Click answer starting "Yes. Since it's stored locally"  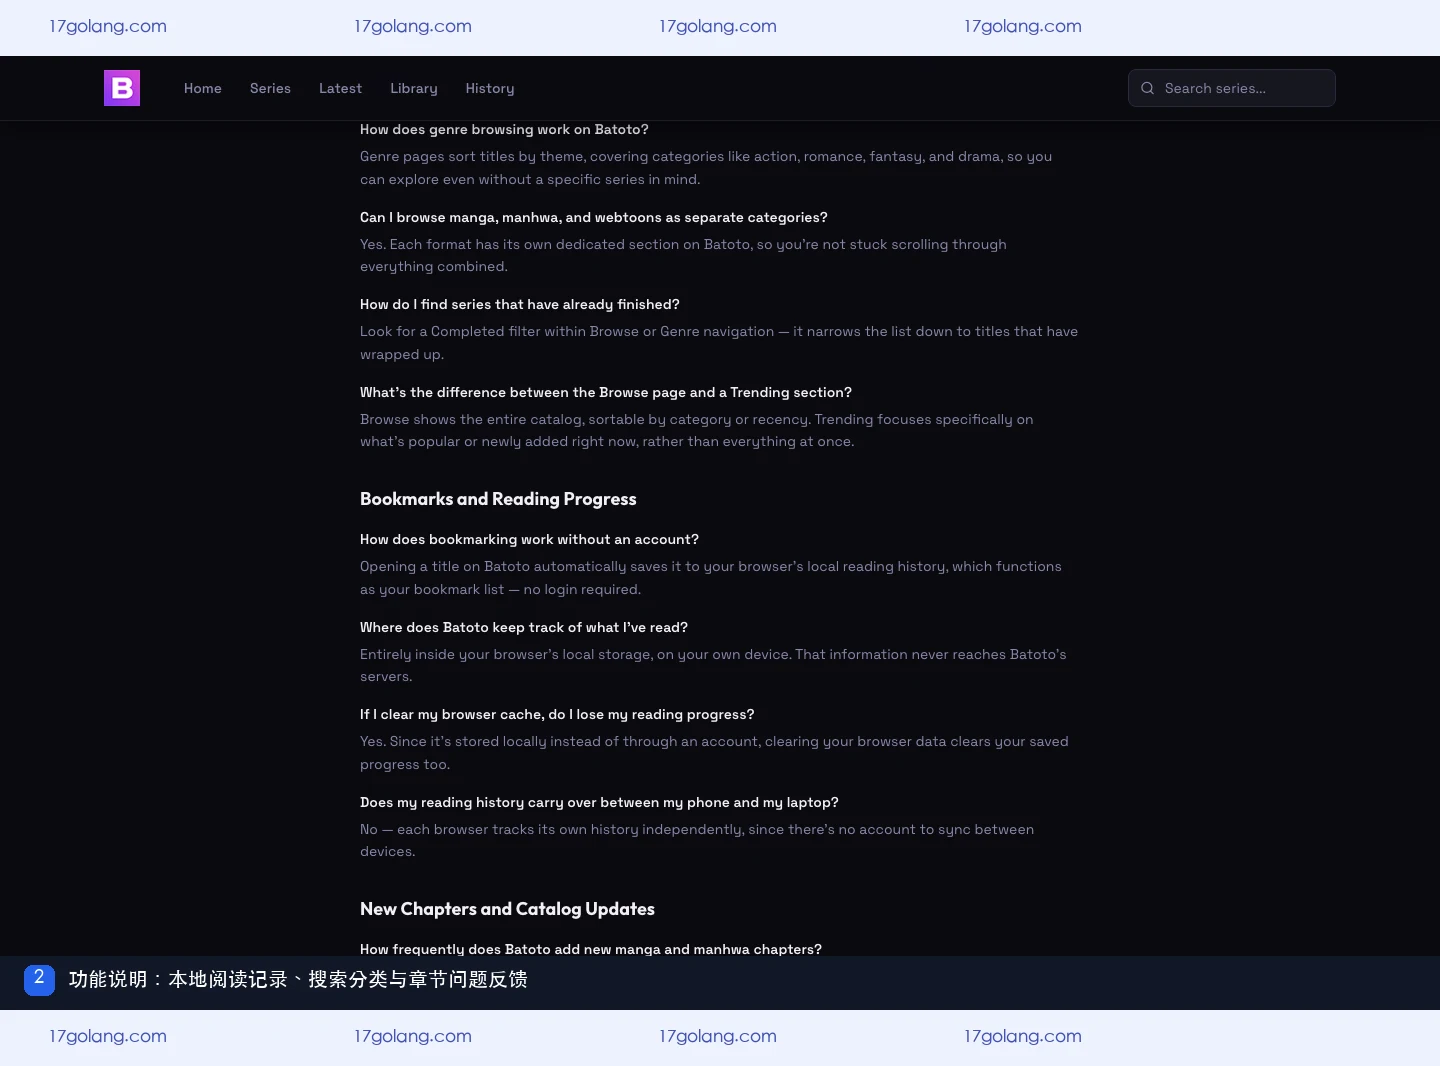click(x=714, y=753)
